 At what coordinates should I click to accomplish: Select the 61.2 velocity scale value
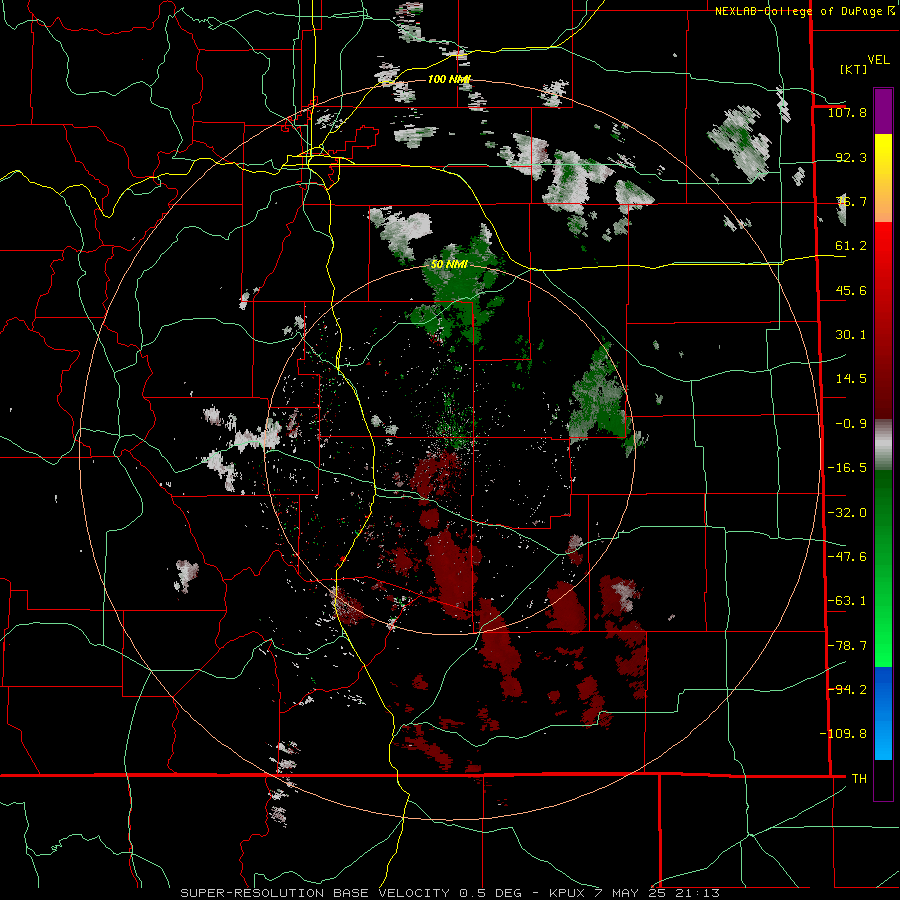tap(851, 246)
